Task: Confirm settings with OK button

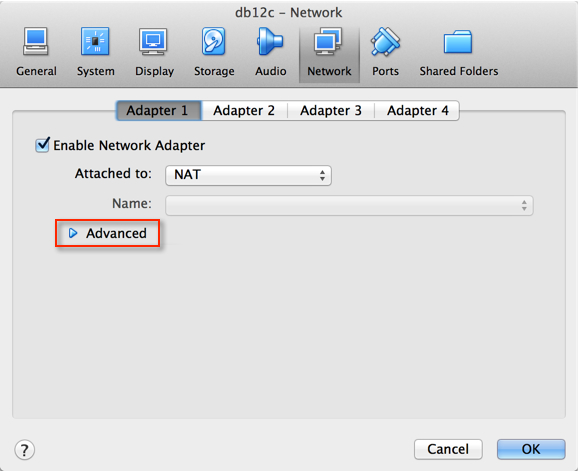Action: 531,449
